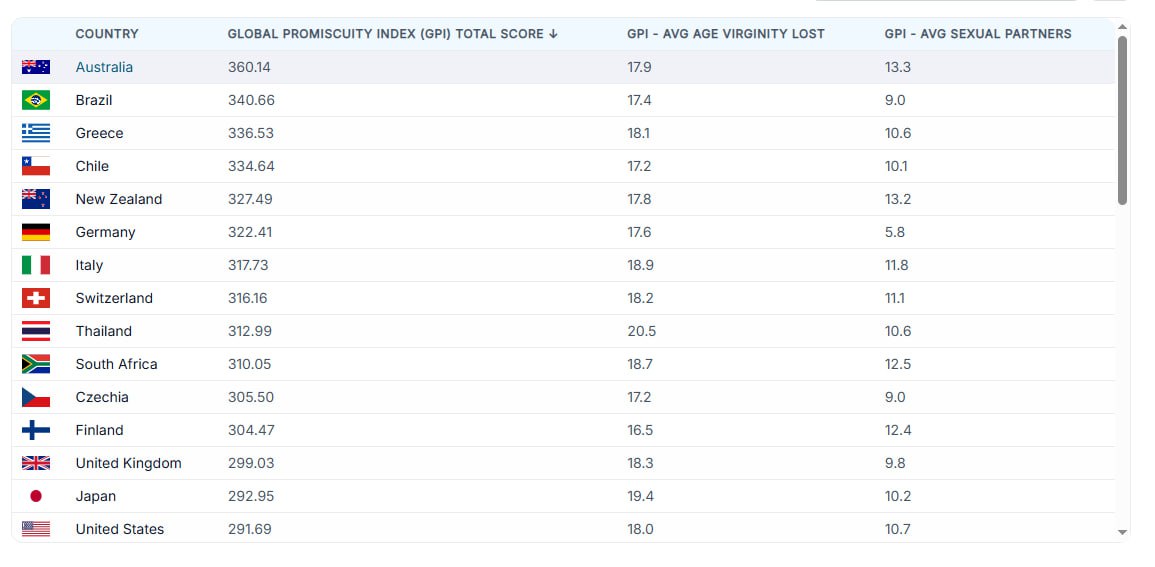
Task: Select the New Zealand row name
Action: click(118, 199)
